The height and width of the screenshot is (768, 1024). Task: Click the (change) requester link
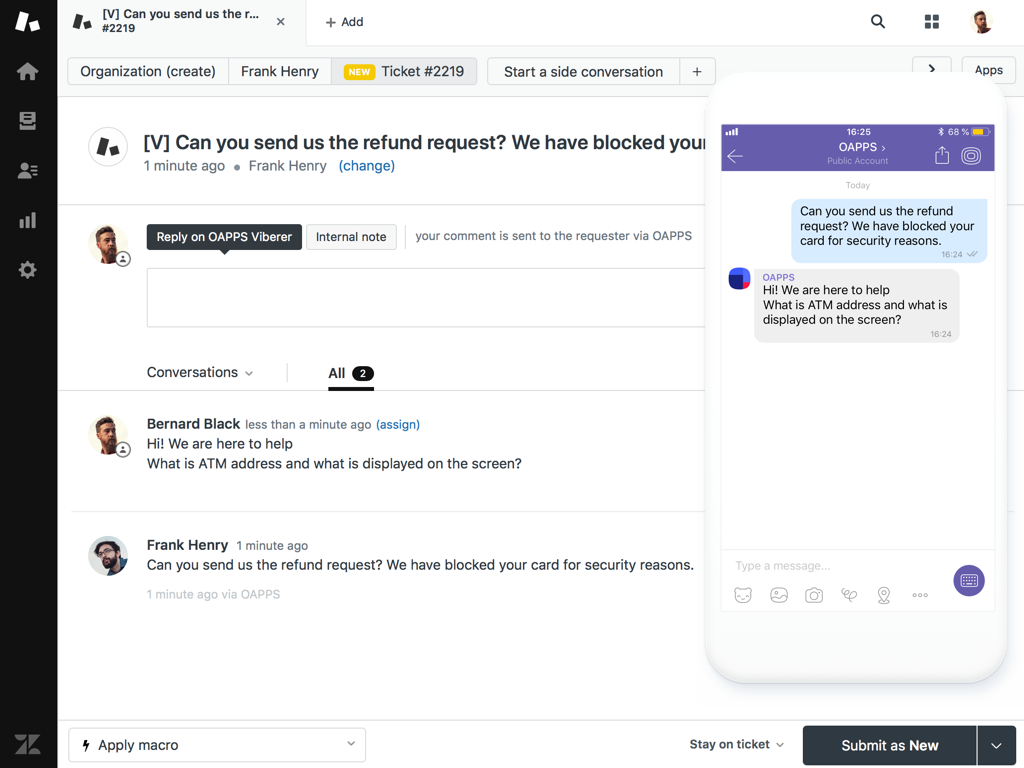(366, 166)
